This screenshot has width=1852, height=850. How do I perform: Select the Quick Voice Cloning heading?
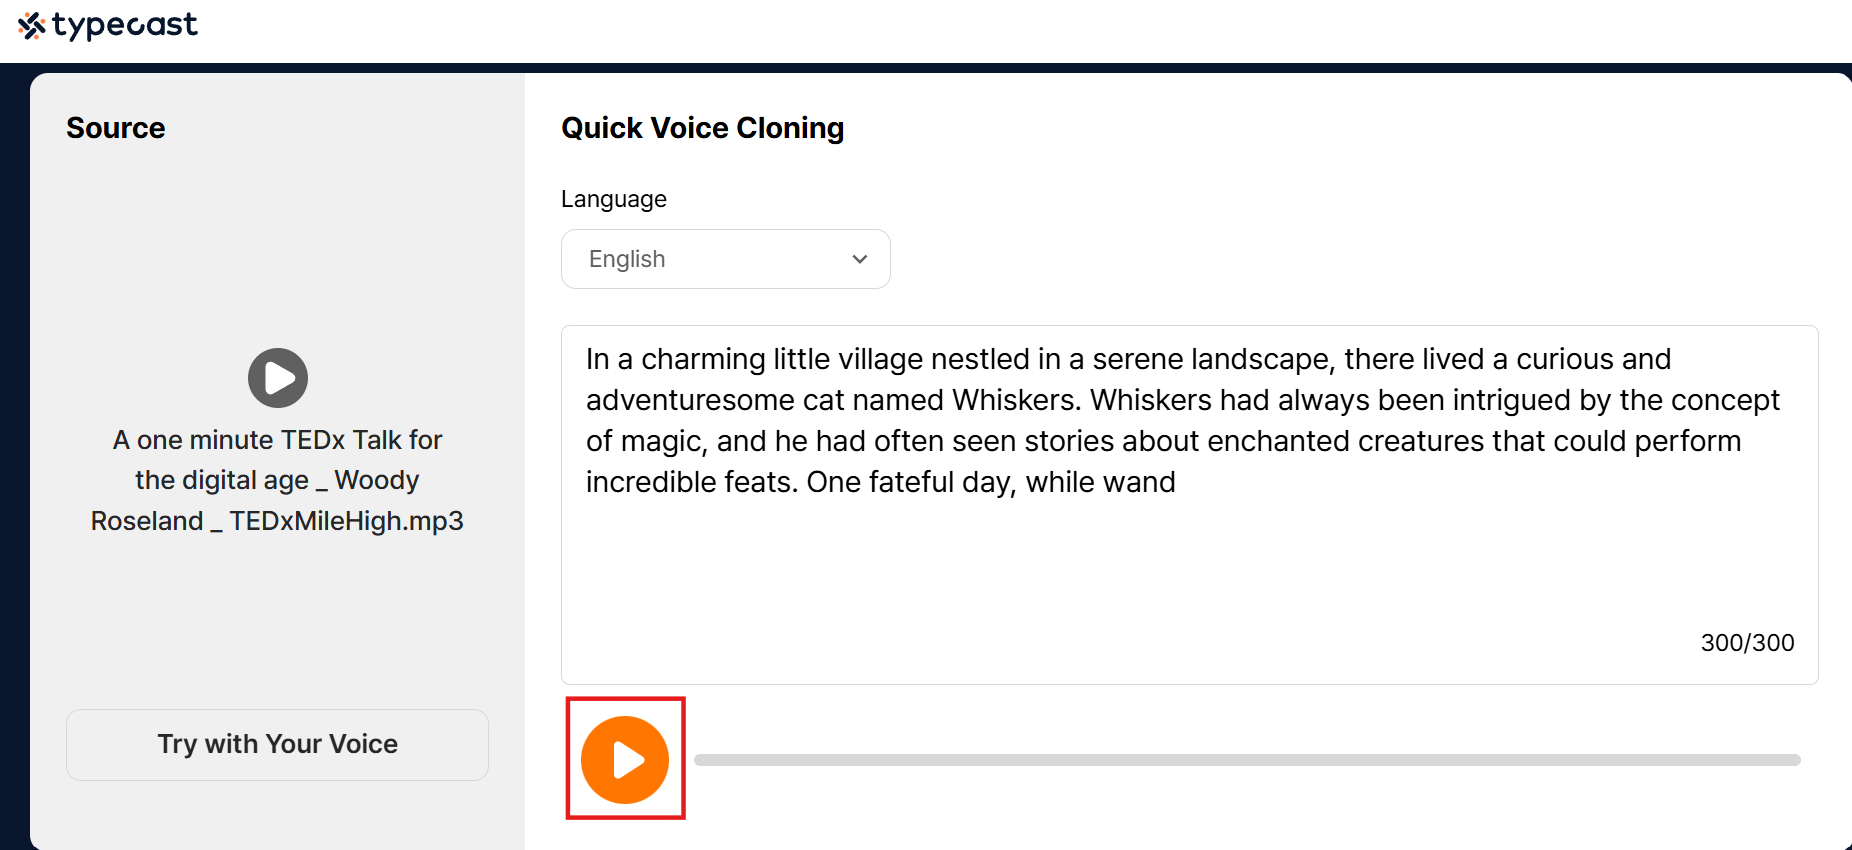[702, 127]
